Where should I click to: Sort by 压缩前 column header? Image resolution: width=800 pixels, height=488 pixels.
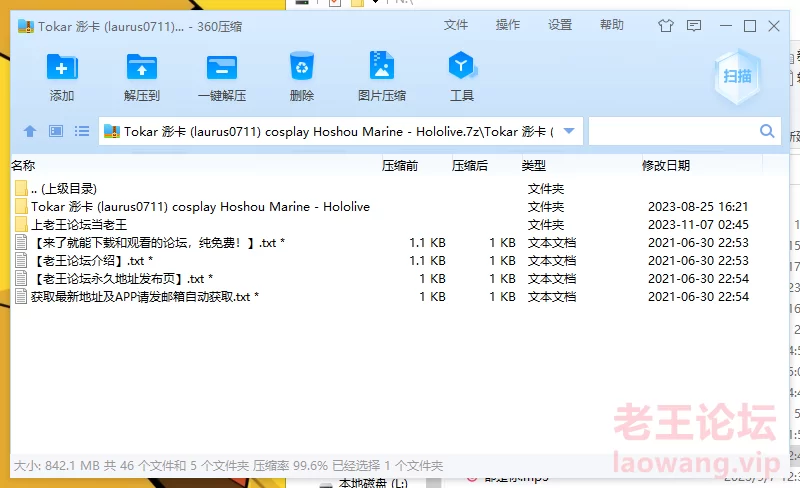coord(399,165)
